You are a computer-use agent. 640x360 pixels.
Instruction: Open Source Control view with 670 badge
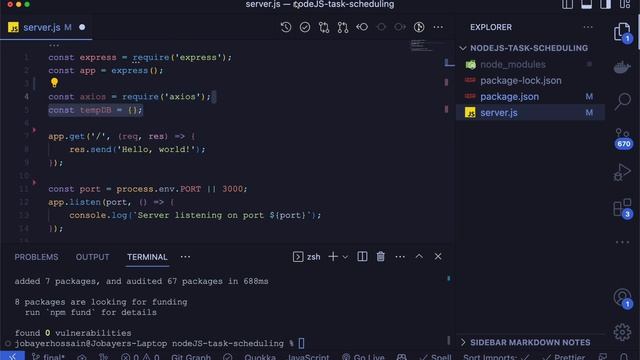622,138
